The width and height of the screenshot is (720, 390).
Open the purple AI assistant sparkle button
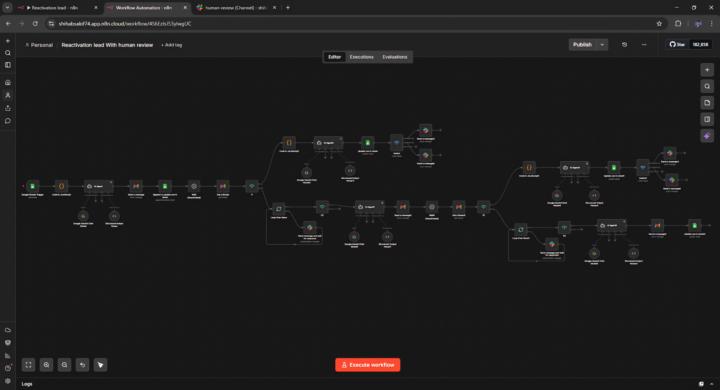(x=707, y=136)
